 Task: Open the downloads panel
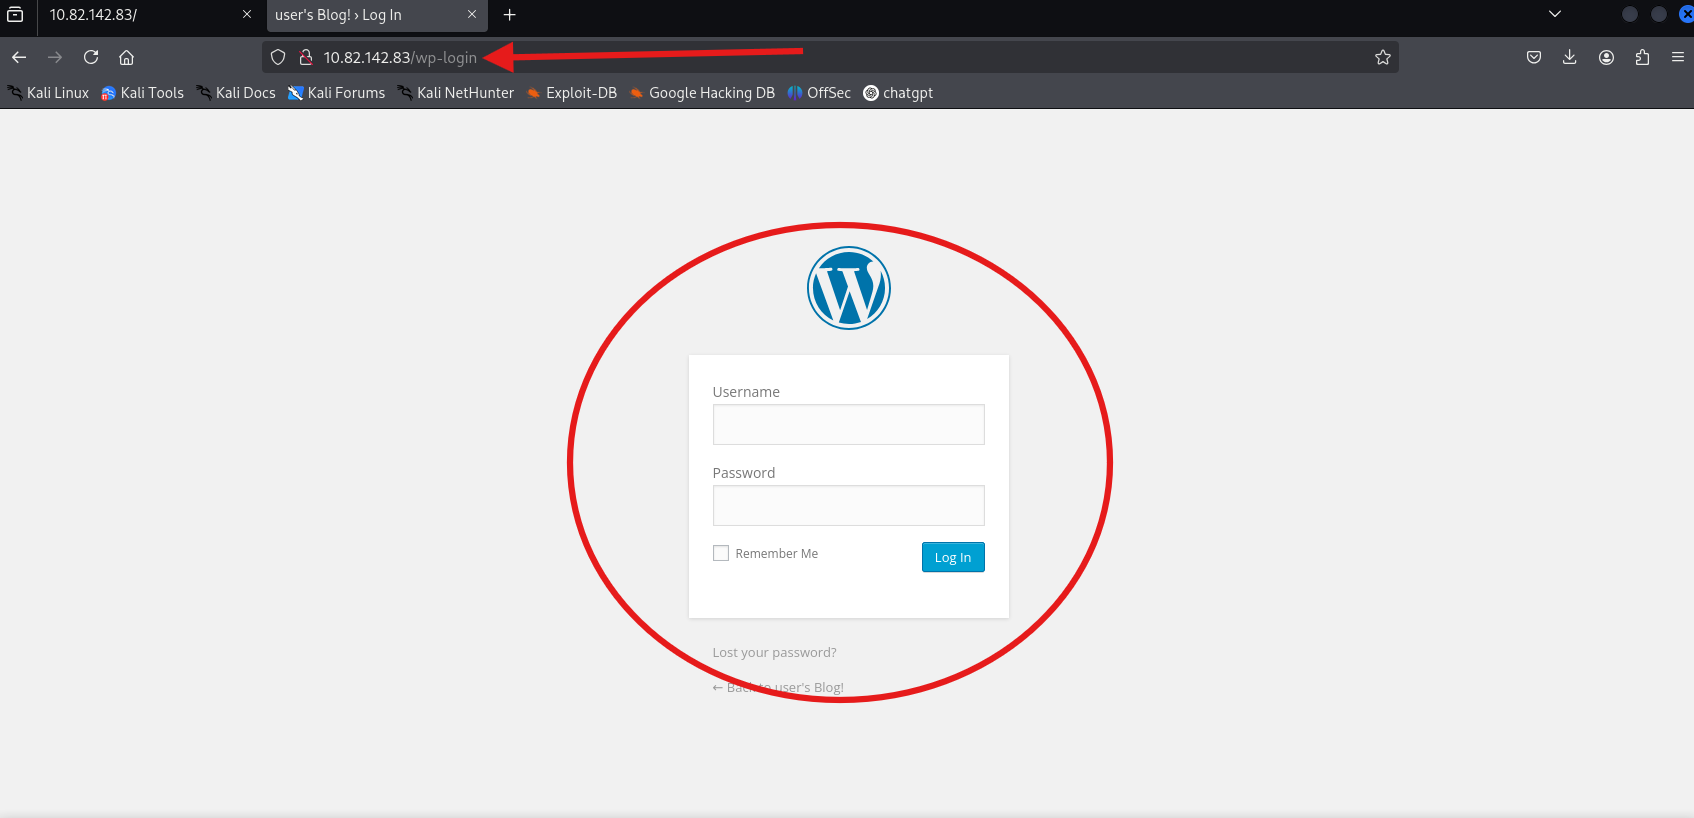pos(1570,57)
